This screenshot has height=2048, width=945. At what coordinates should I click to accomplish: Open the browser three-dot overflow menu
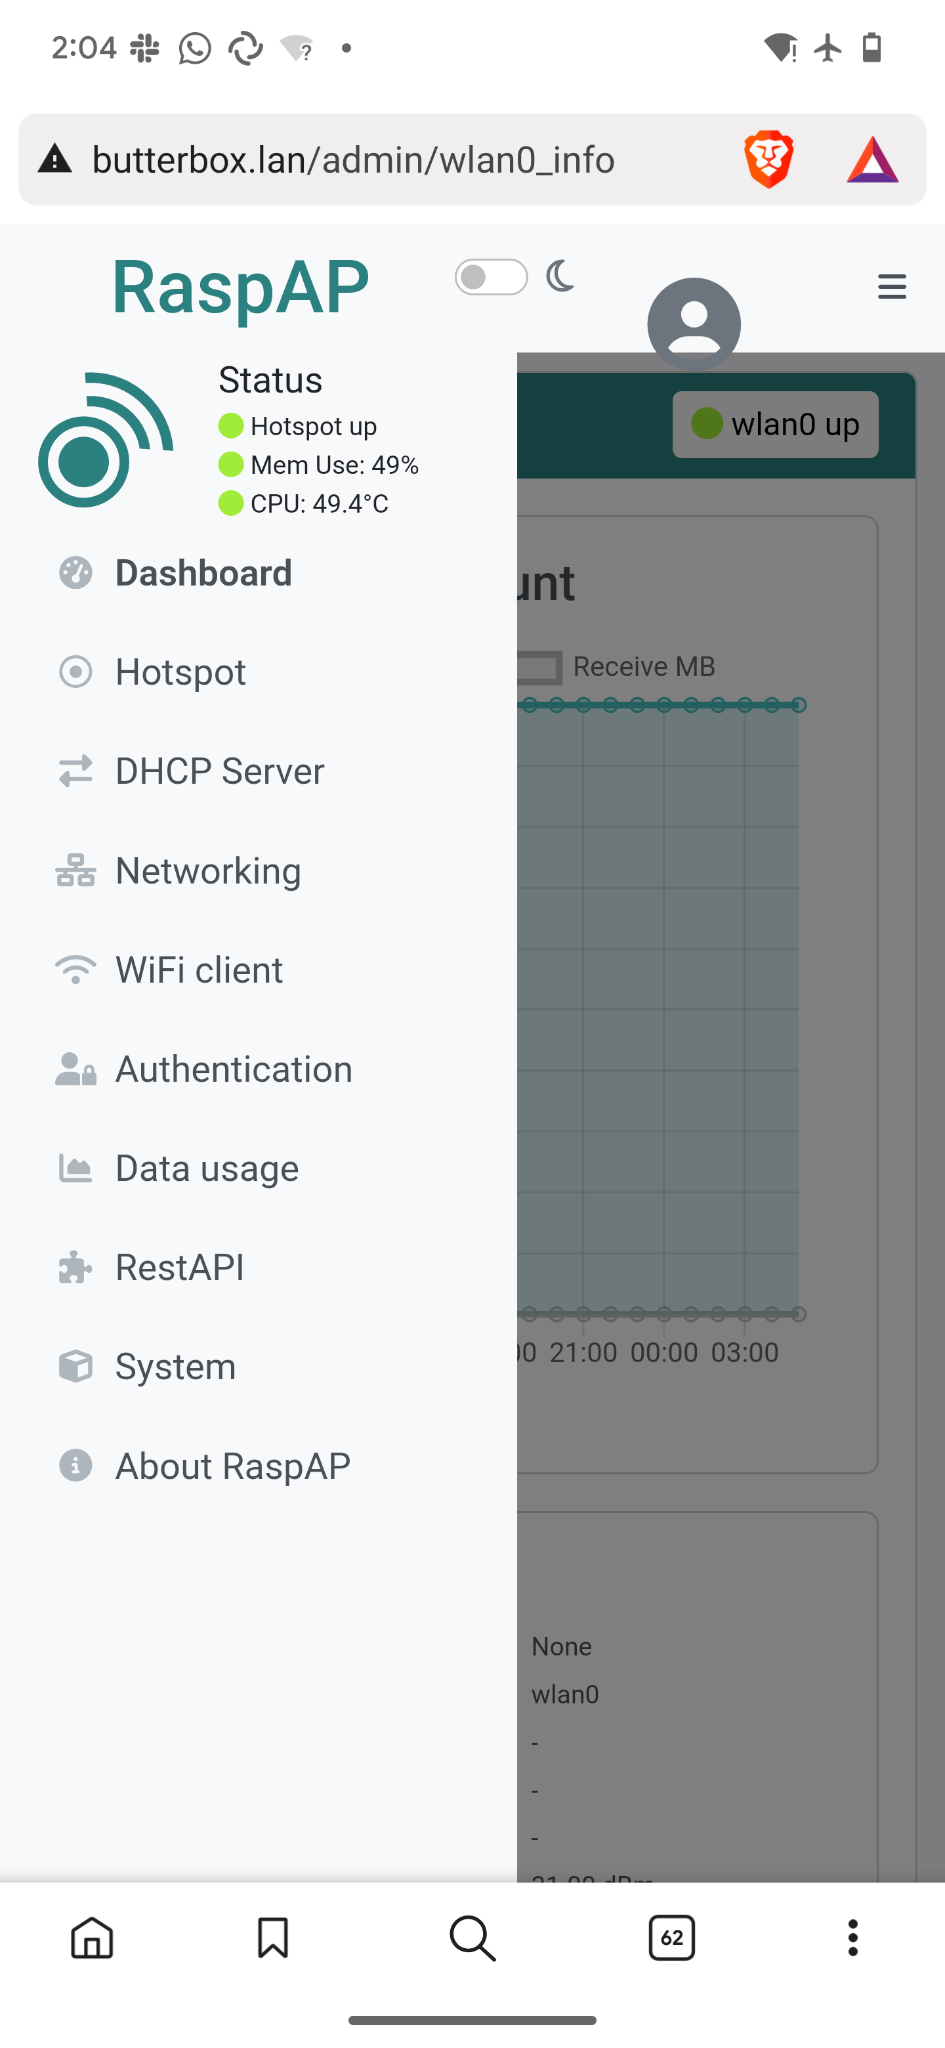(x=852, y=1938)
